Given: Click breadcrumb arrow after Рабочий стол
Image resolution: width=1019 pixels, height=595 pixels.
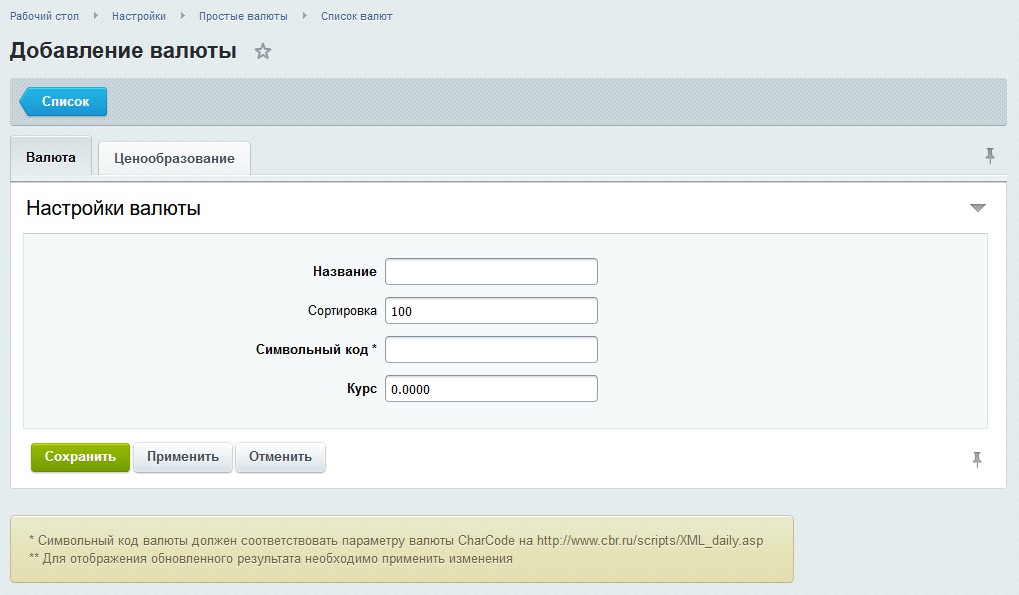Looking at the screenshot, I should 96,16.
